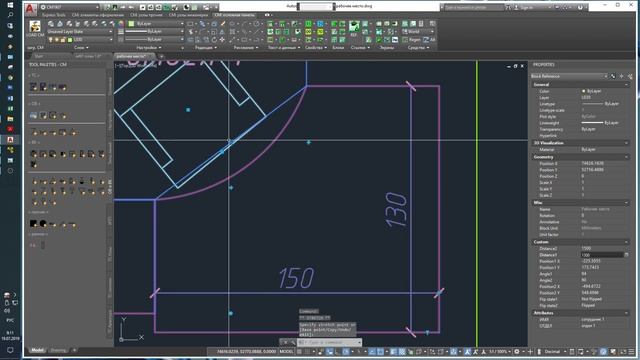
Task: Click the REF icon in the ribbon
Action: point(354,28)
